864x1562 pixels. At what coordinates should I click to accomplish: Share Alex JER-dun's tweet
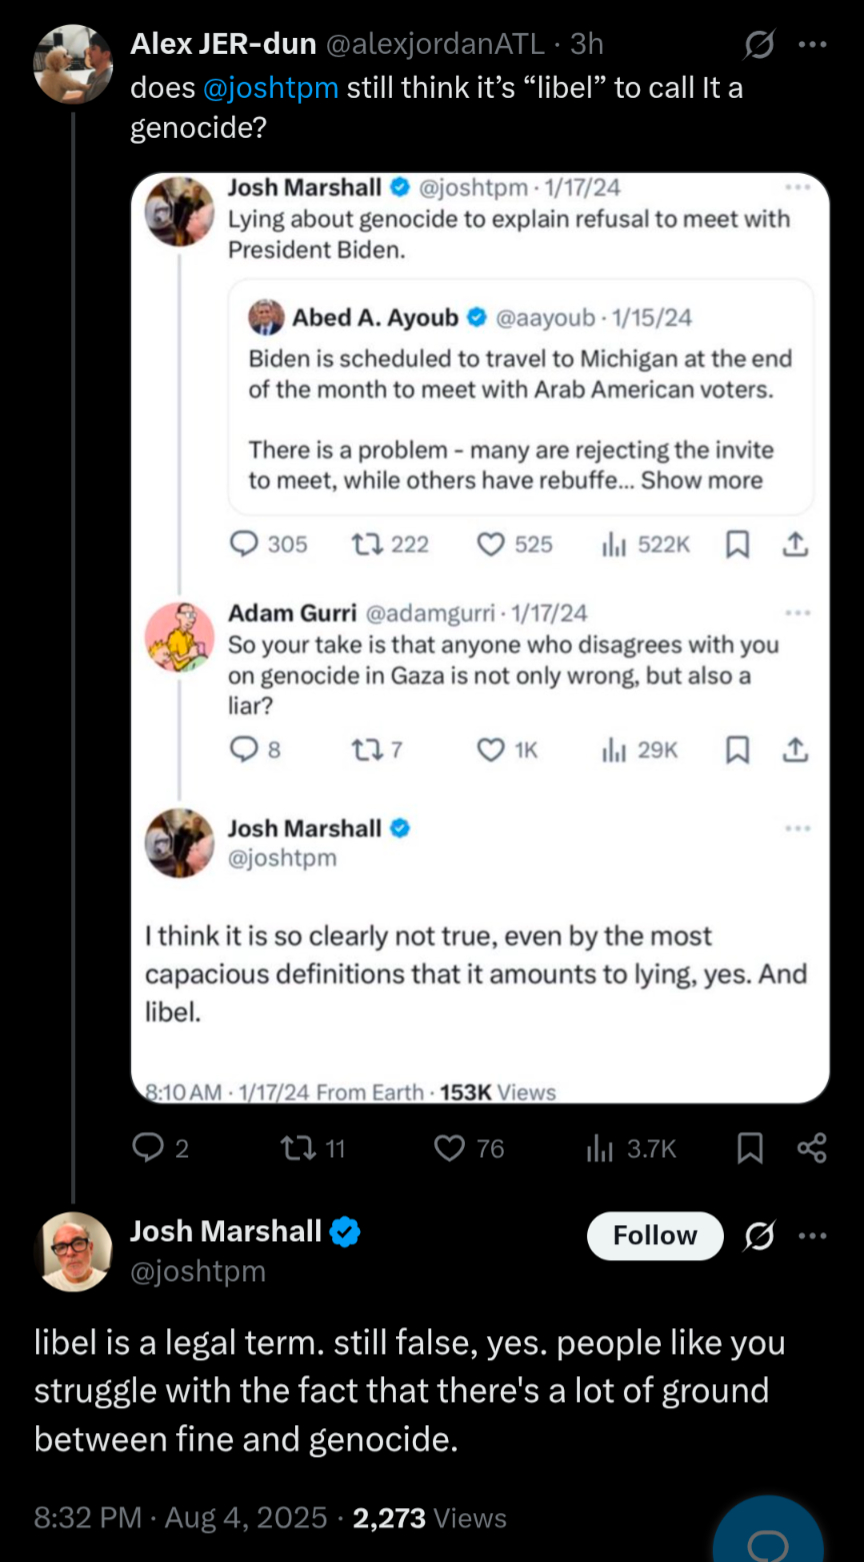pyautogui.click(x=812, y=1148)
